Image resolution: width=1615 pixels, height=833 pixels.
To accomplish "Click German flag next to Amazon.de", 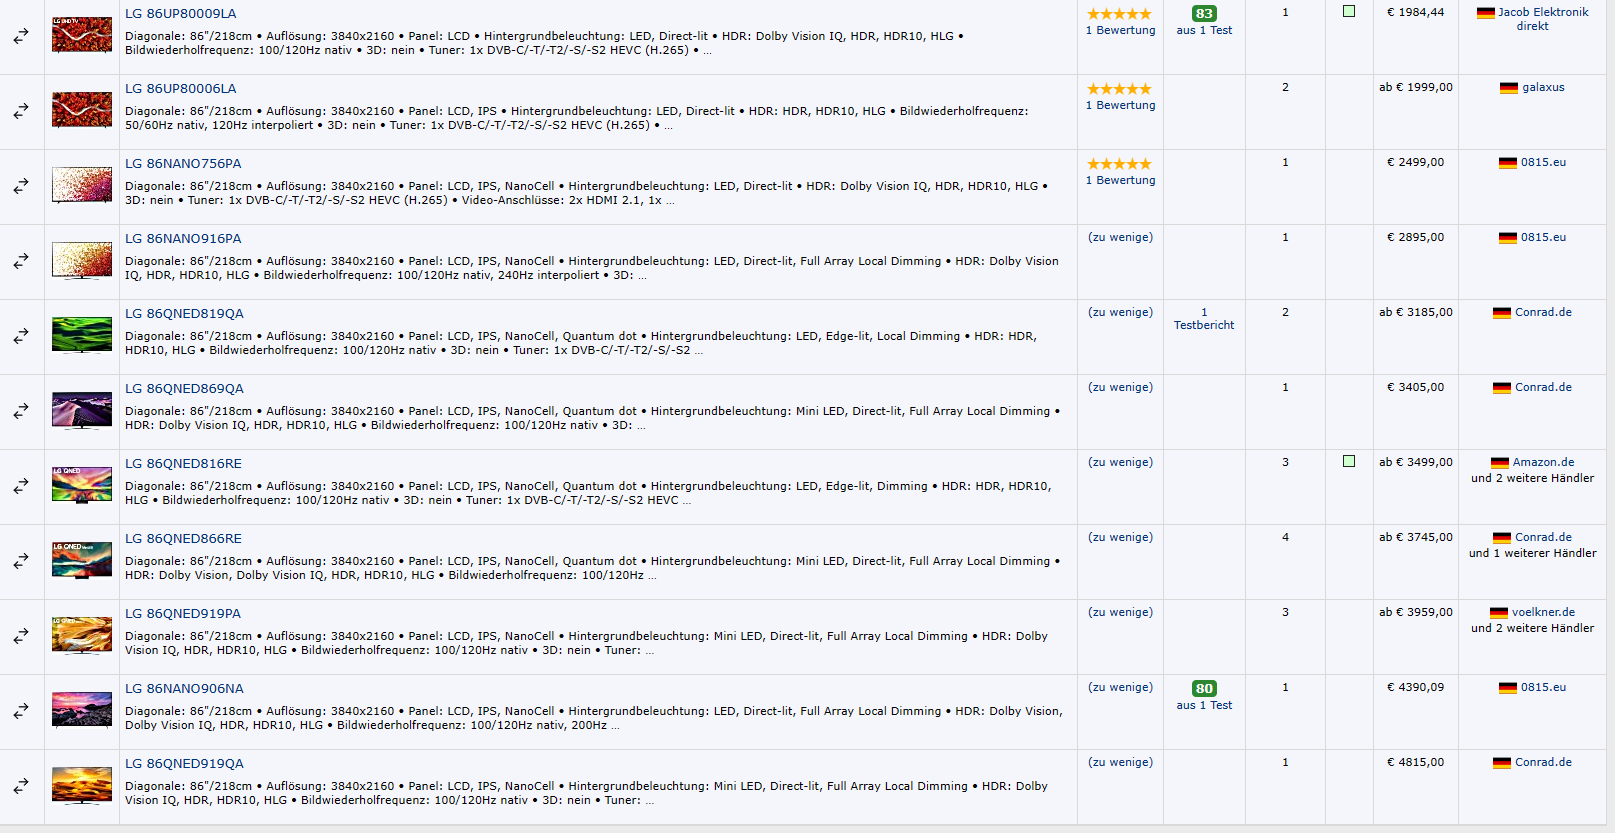I will (x=1500, y=463).
